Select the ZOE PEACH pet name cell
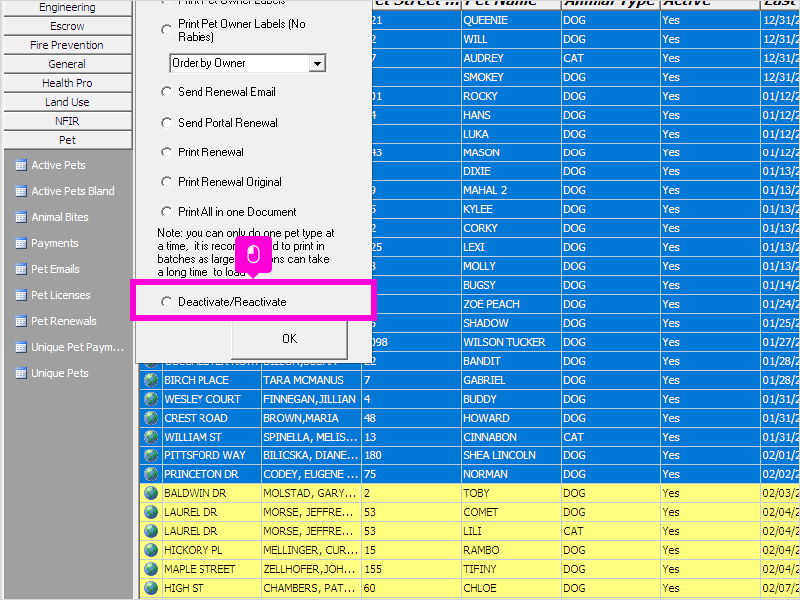 [511, 304]
